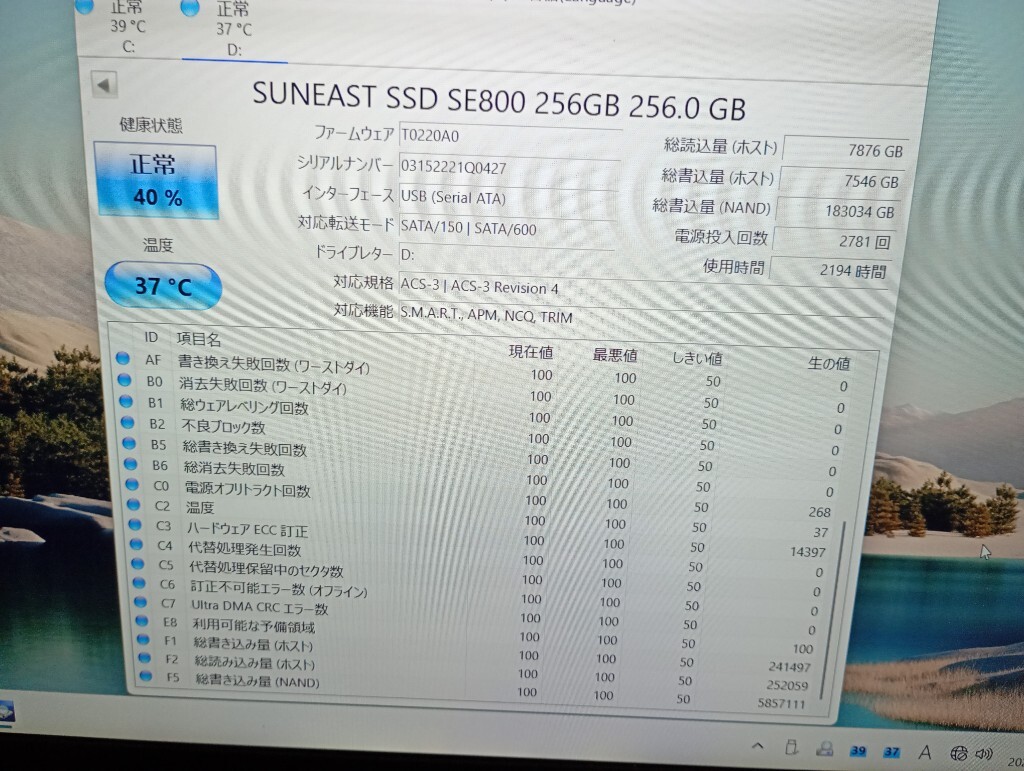Viewport: 1024px width, 771px height.
Task: Click the USB device tray icon
Action: 792,747
